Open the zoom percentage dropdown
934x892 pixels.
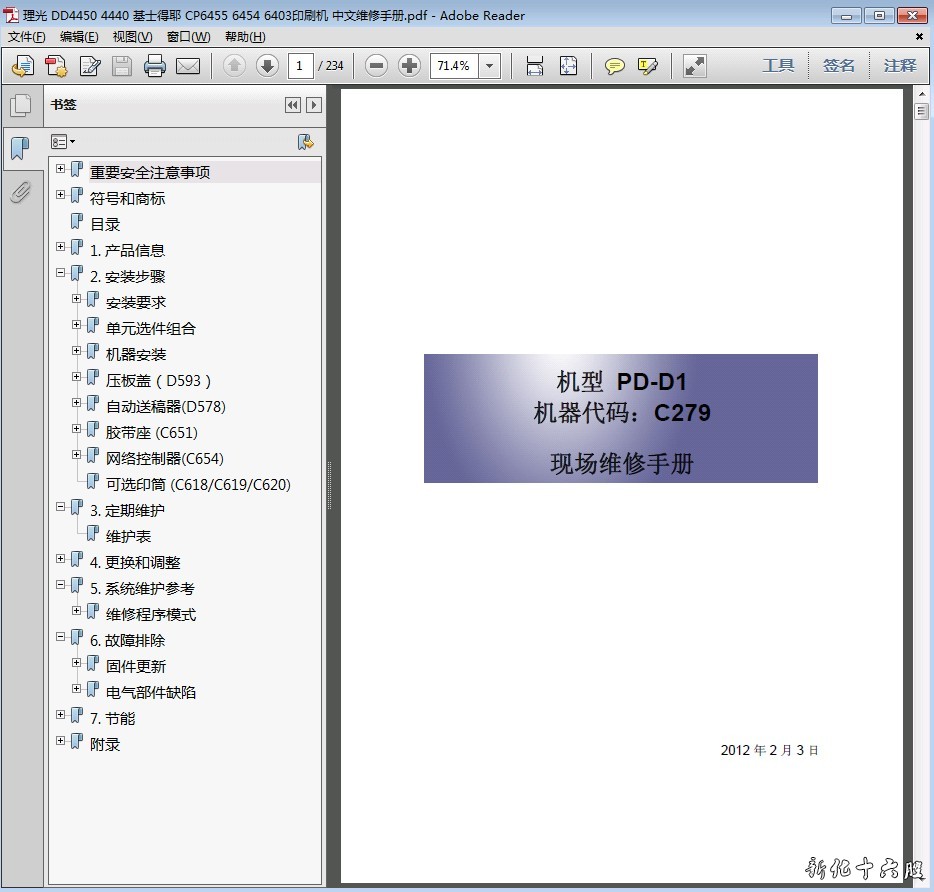pyautogui.click(x=489, y=66)
